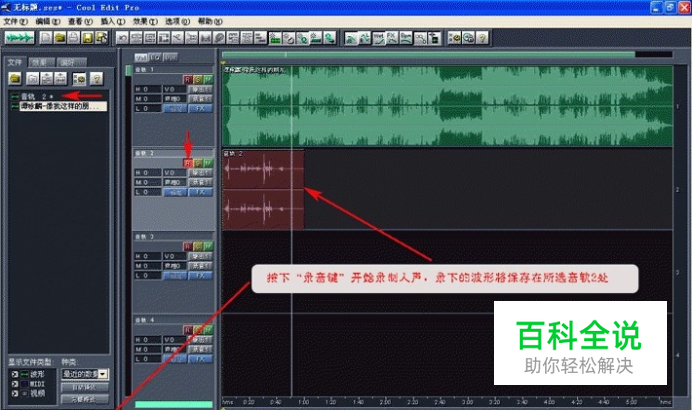Image resolution: width=692 pixels, height=410 pixels.
Task: Solo track 1 with the S button
Action: [198, 79]
